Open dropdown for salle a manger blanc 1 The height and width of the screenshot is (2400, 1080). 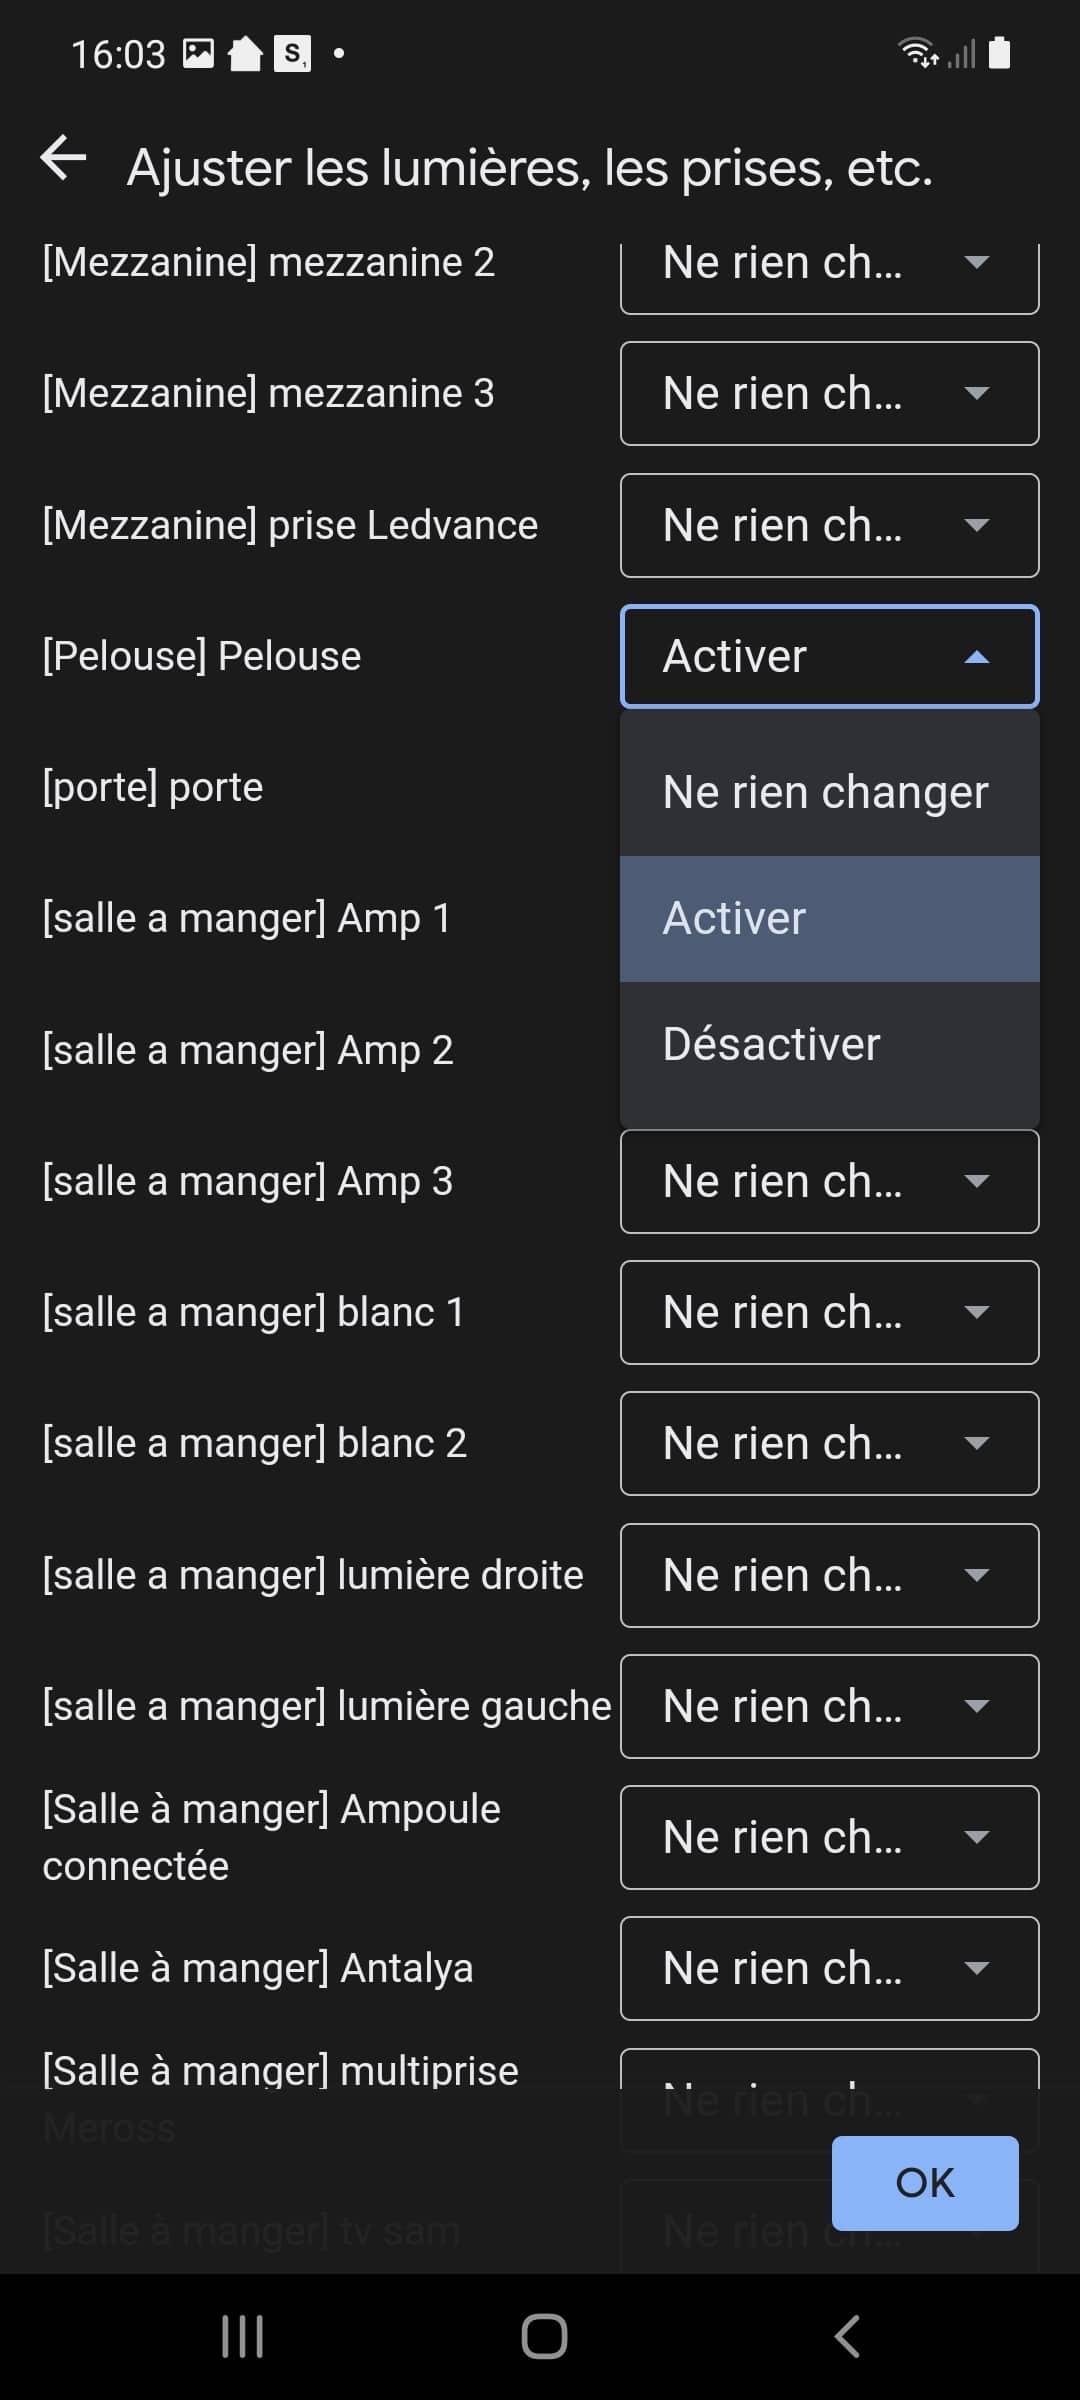pos(830,1312)
